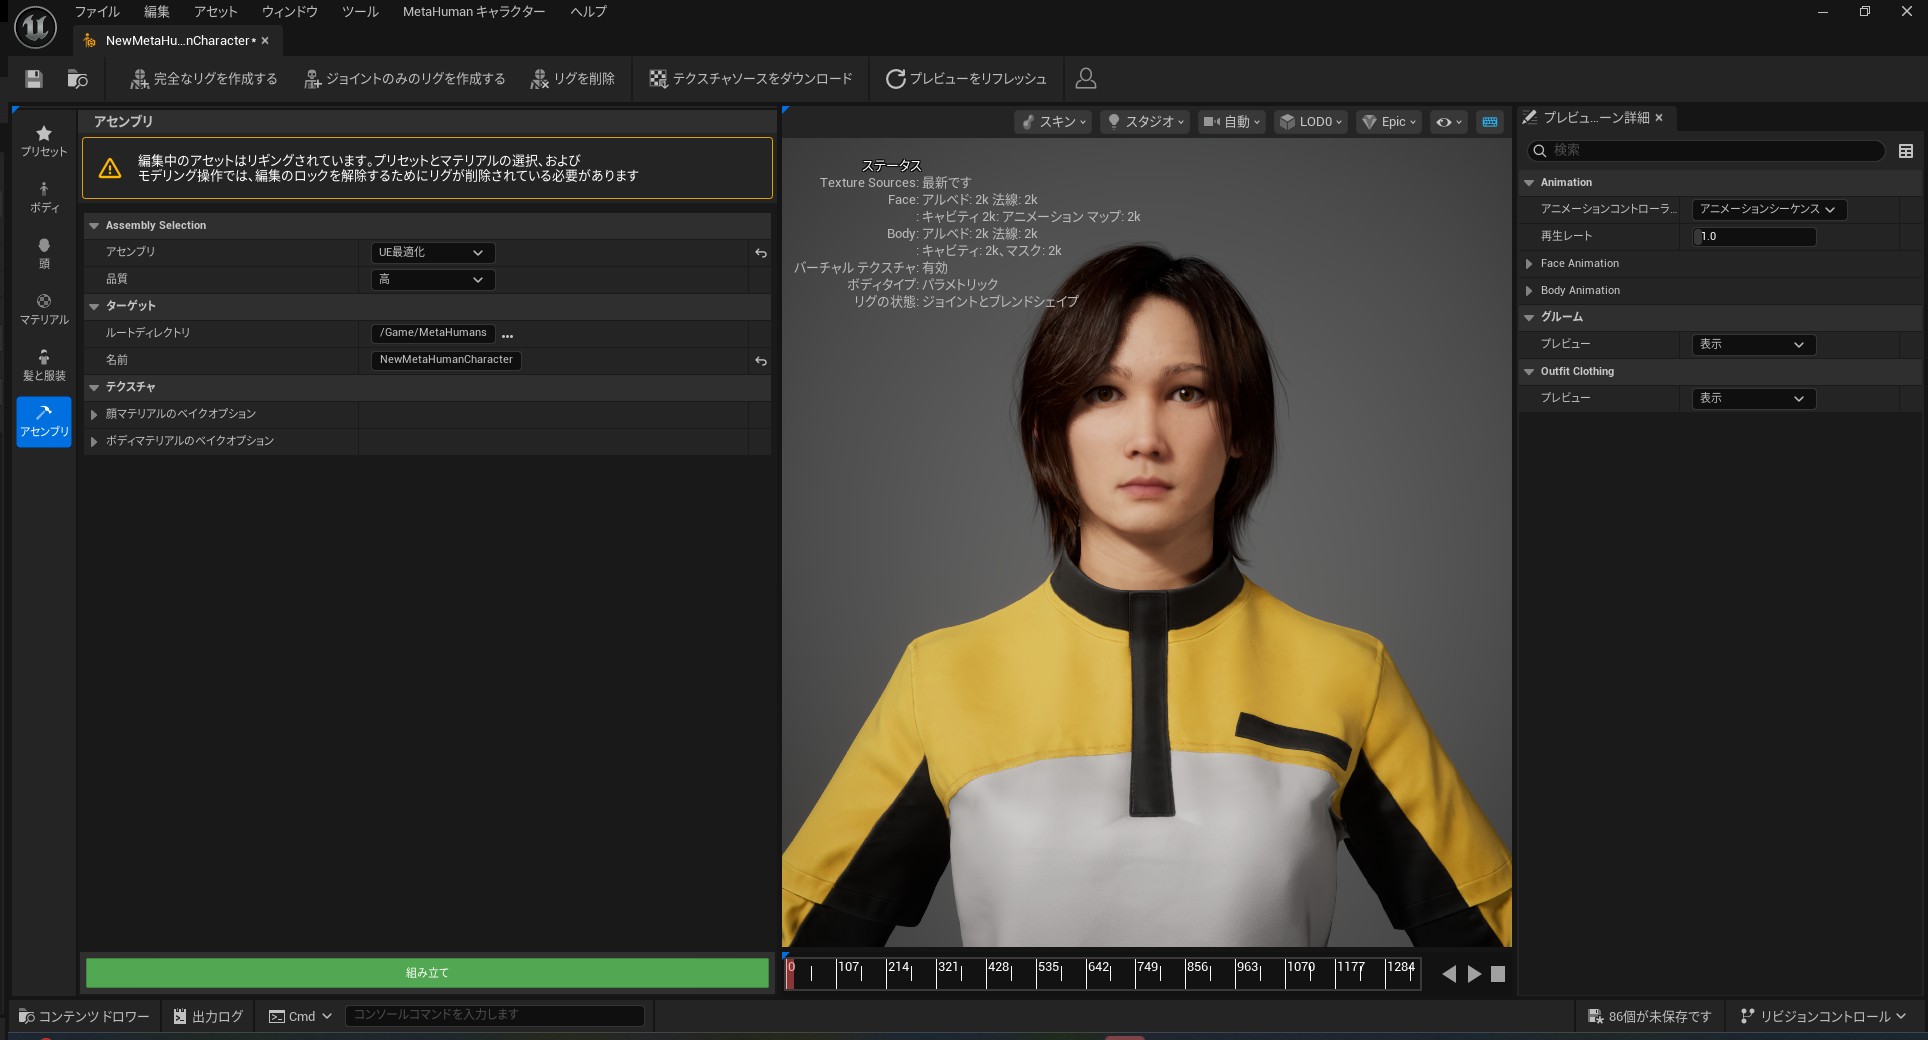Click the user account icon in toolbar
The width and height of the screenshot is (1928, 1040).
coord(1085,79)
